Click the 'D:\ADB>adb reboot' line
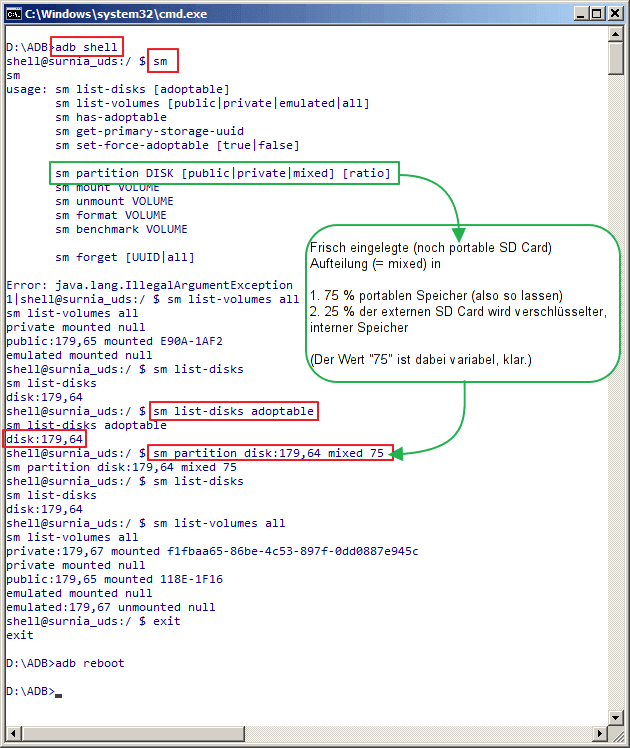Image resolution: width=630 pixels, height=748 pixels. tap(65, 663)
